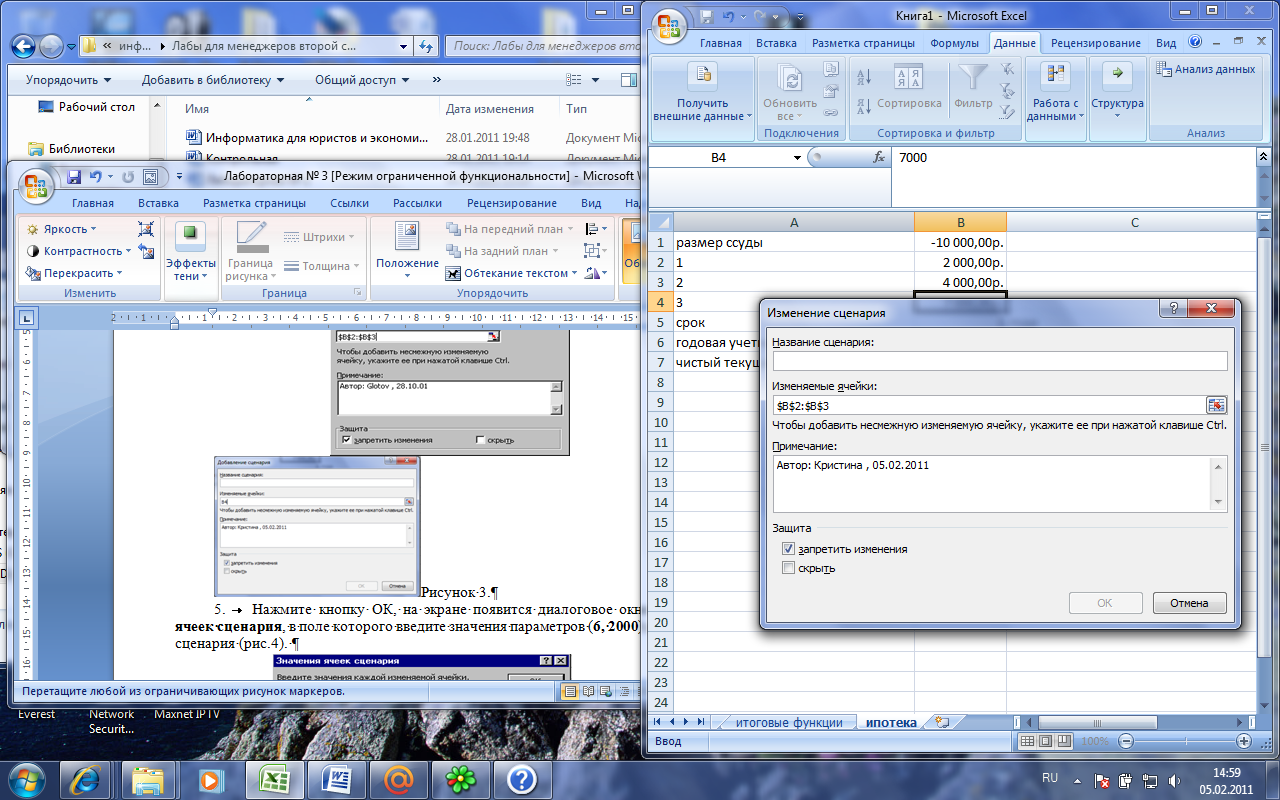The height and width of the screenshot is (800, 1280).
Task: Click Save in Word quick access toolbar
Action: tap(74, 177)
